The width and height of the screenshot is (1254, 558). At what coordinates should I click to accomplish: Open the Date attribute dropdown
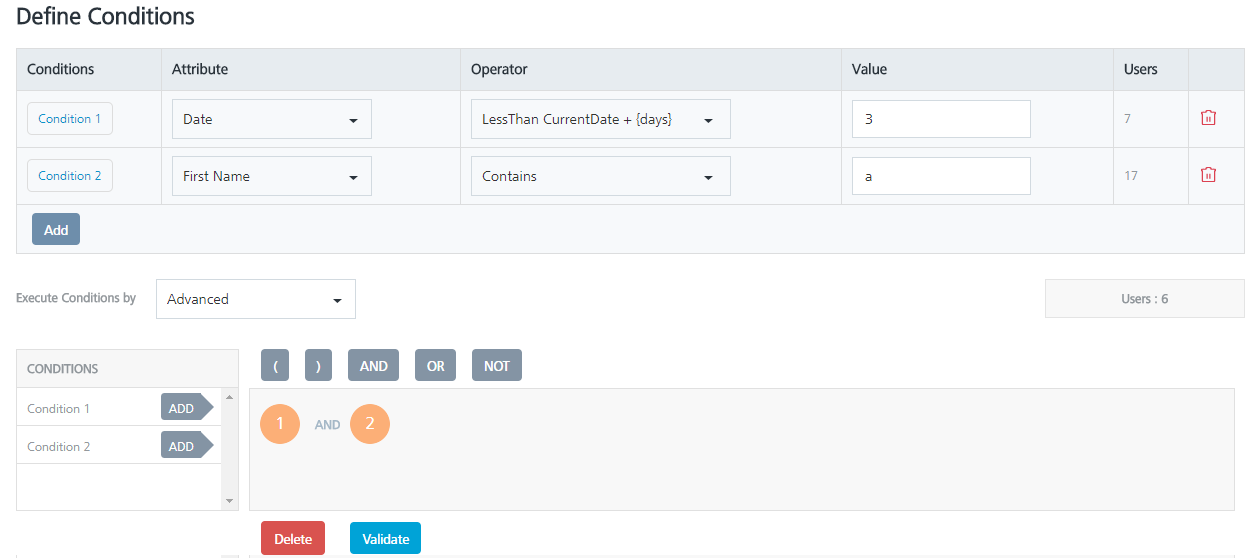(271, 119)
